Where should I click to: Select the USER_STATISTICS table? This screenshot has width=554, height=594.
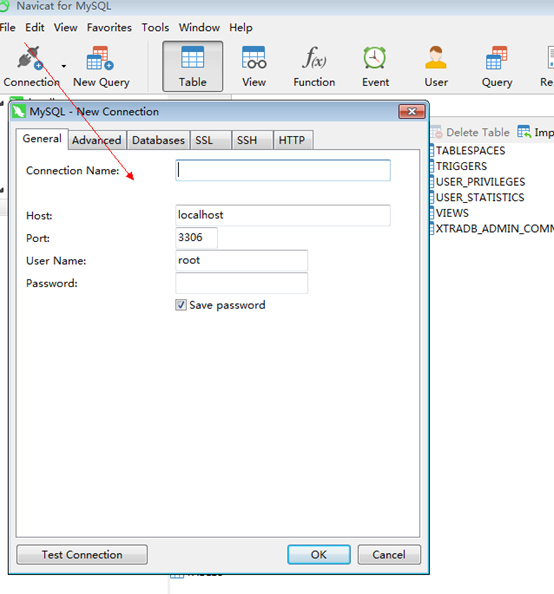coord(479,197)
